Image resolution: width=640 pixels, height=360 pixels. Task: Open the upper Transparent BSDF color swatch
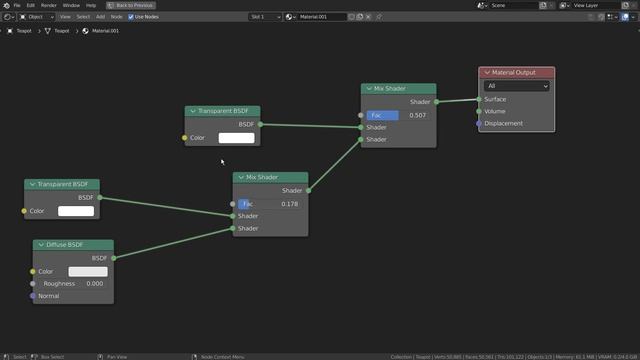click(x=236, y=138)
